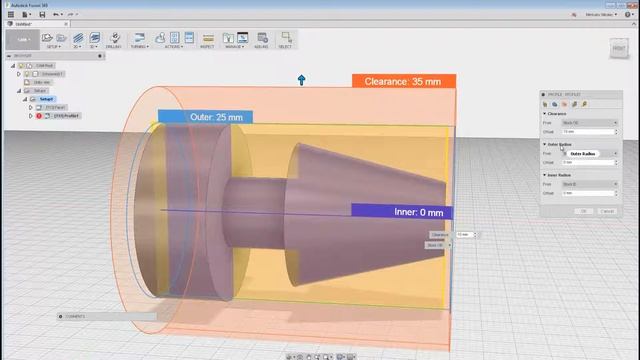Open the workspace switcher dropdown
Image resolution: width=640 pixels, height=360 pixels.
point(23,40)
